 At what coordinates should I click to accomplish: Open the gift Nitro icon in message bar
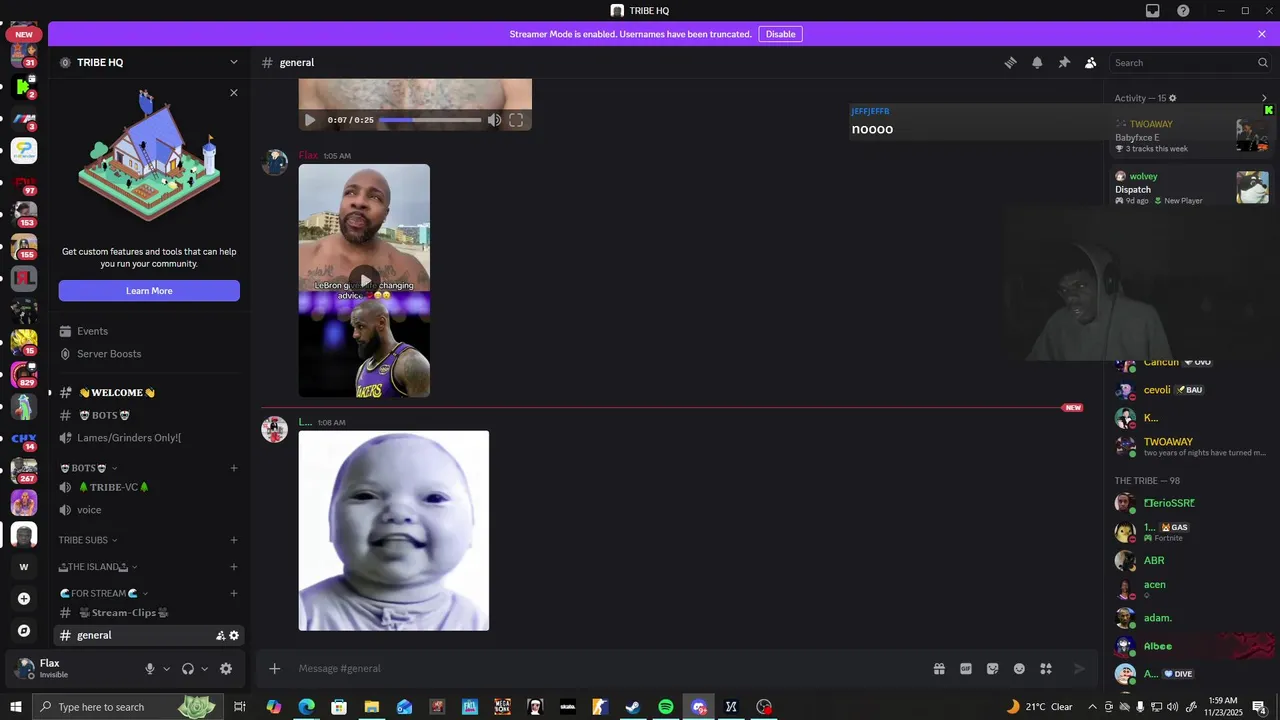[x=939, y=668]
